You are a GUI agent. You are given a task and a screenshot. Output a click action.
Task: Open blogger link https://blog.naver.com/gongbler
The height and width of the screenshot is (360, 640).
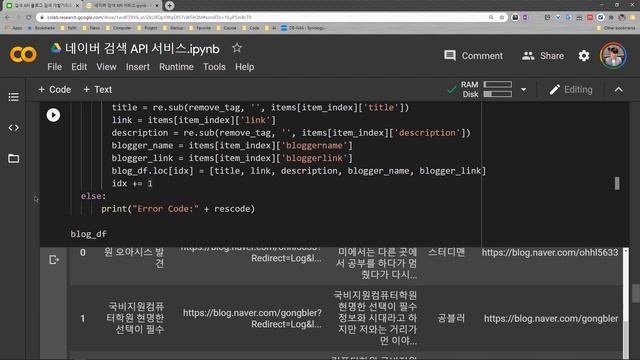coord(551,318)
